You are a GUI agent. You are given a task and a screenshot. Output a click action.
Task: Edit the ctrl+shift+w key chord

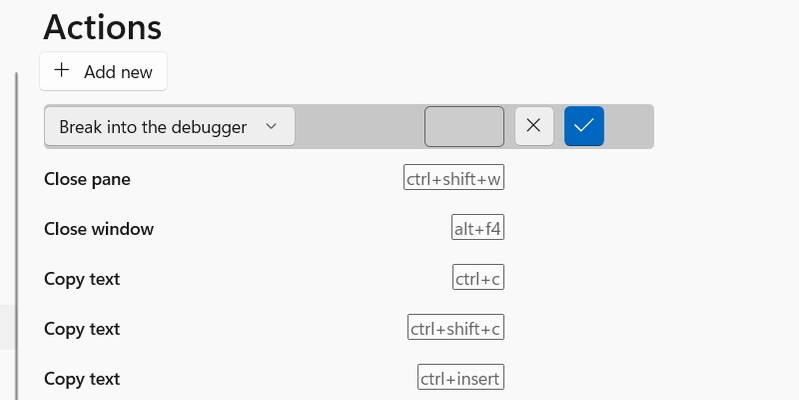coord(453,179)
